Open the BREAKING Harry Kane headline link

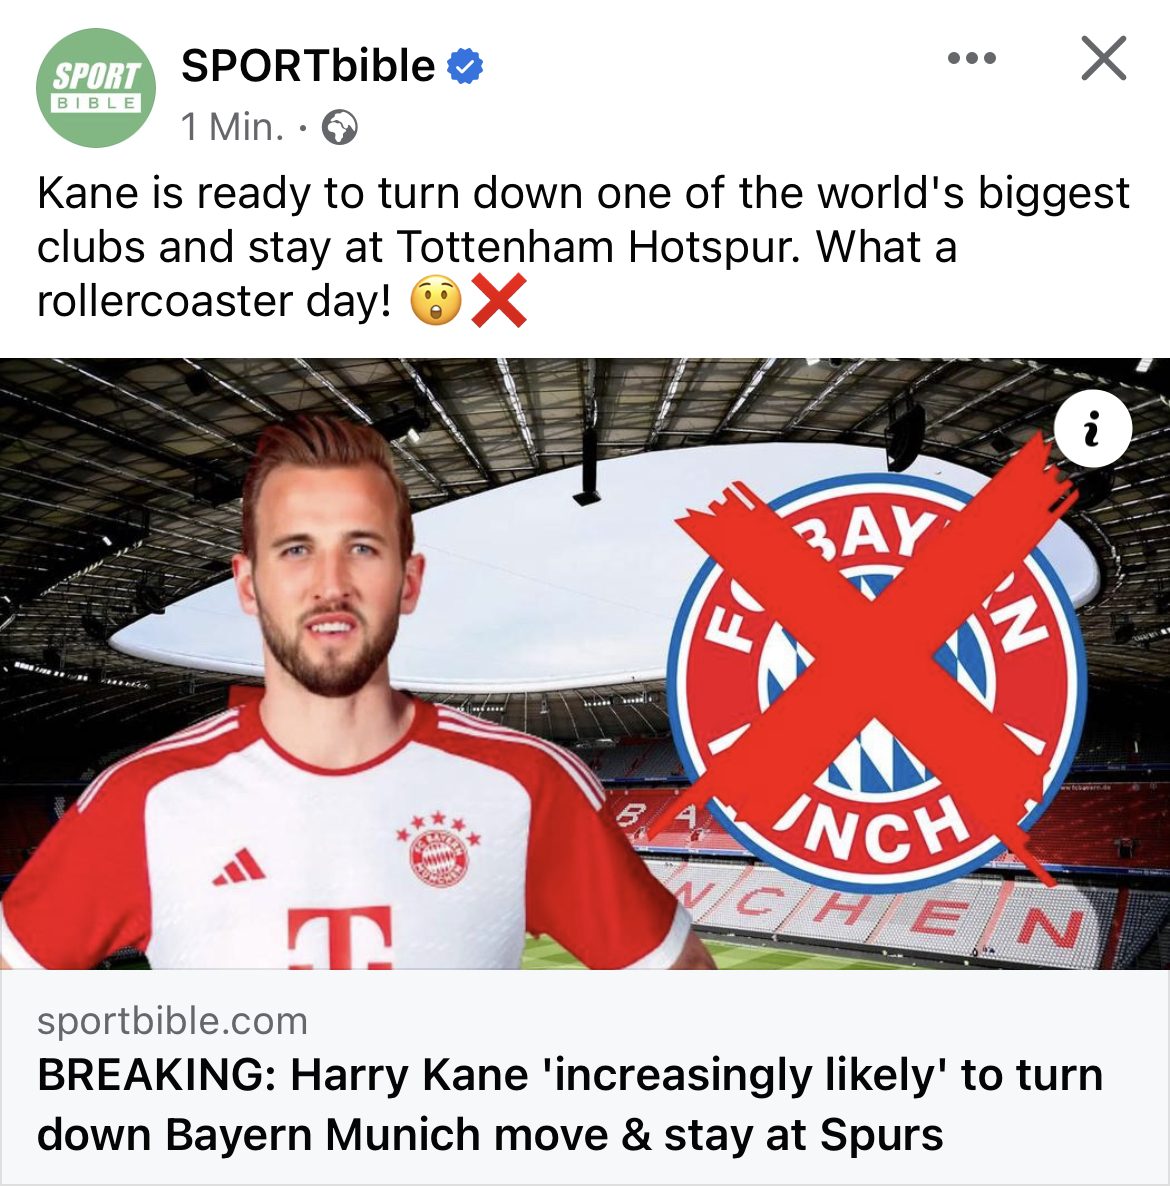pyautogui.click(x=570, y=1104)
